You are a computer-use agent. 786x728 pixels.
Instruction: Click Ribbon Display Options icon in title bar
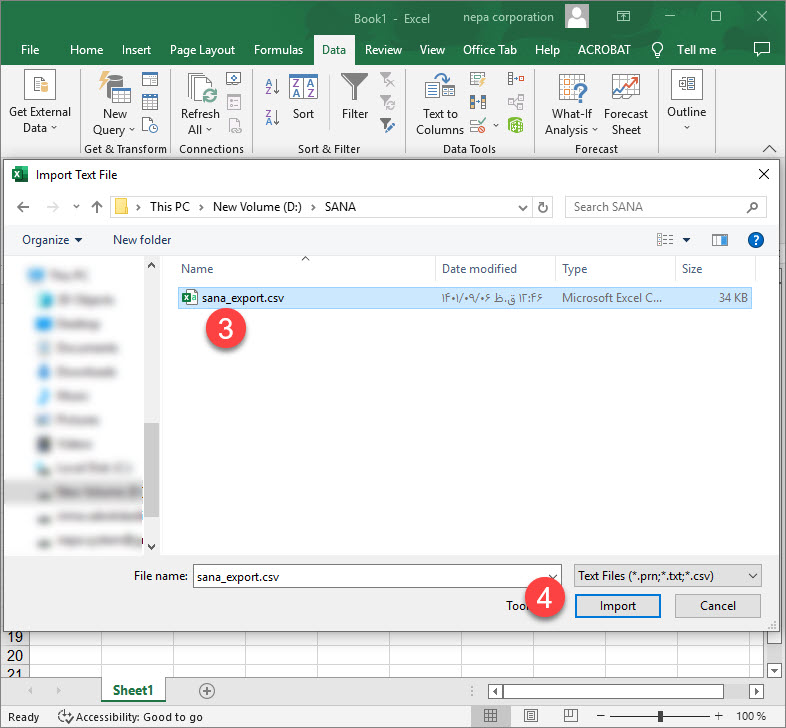click(623, 17)
